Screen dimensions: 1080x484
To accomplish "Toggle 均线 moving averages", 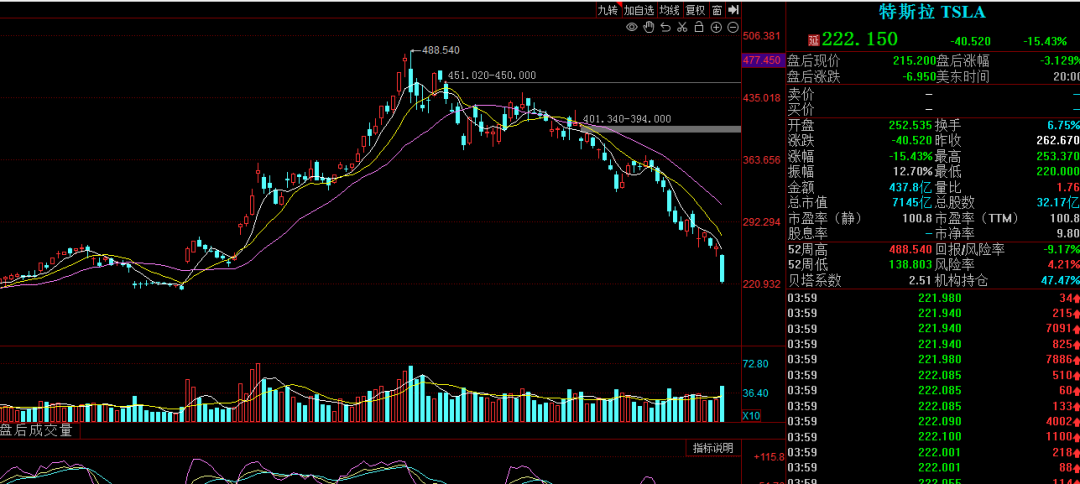I will [x=669, y=10].
